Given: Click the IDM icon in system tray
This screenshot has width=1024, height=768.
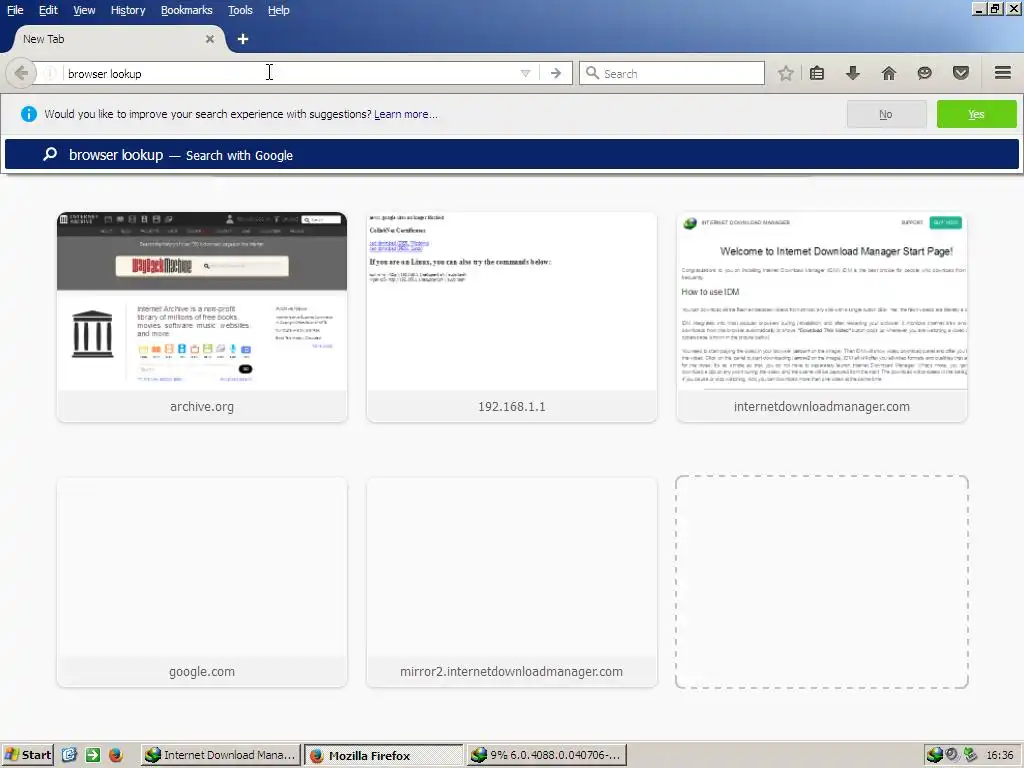Looking at the screenshot, I should coord(935,755).
